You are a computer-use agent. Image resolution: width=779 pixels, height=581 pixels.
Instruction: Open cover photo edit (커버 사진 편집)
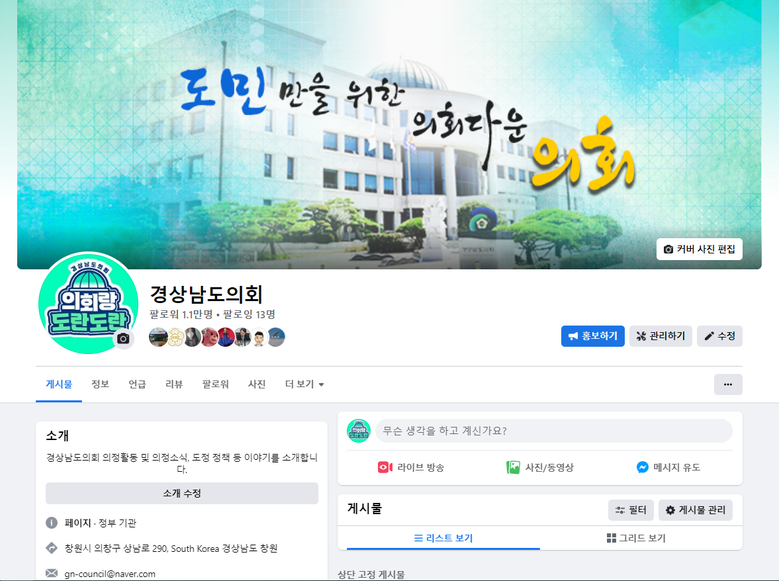(x=700, y=249)
